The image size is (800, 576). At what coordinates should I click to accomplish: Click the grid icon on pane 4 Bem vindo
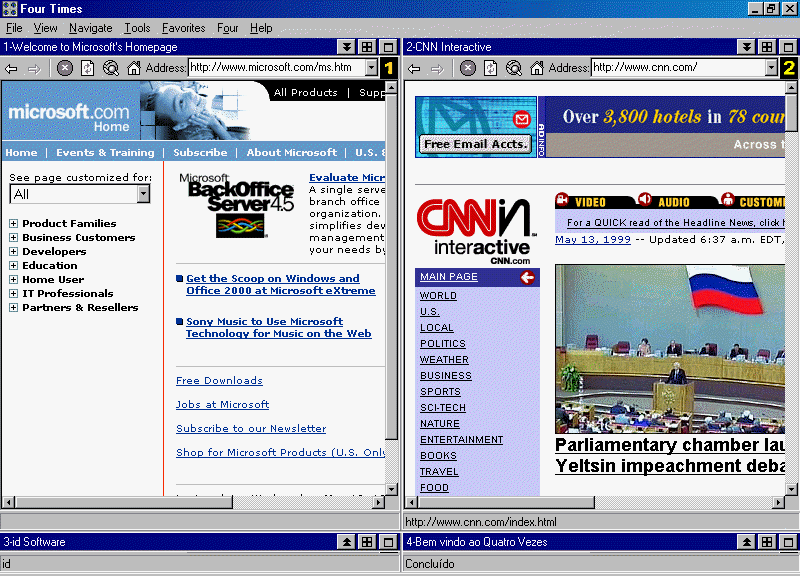[x=767, y=542]
